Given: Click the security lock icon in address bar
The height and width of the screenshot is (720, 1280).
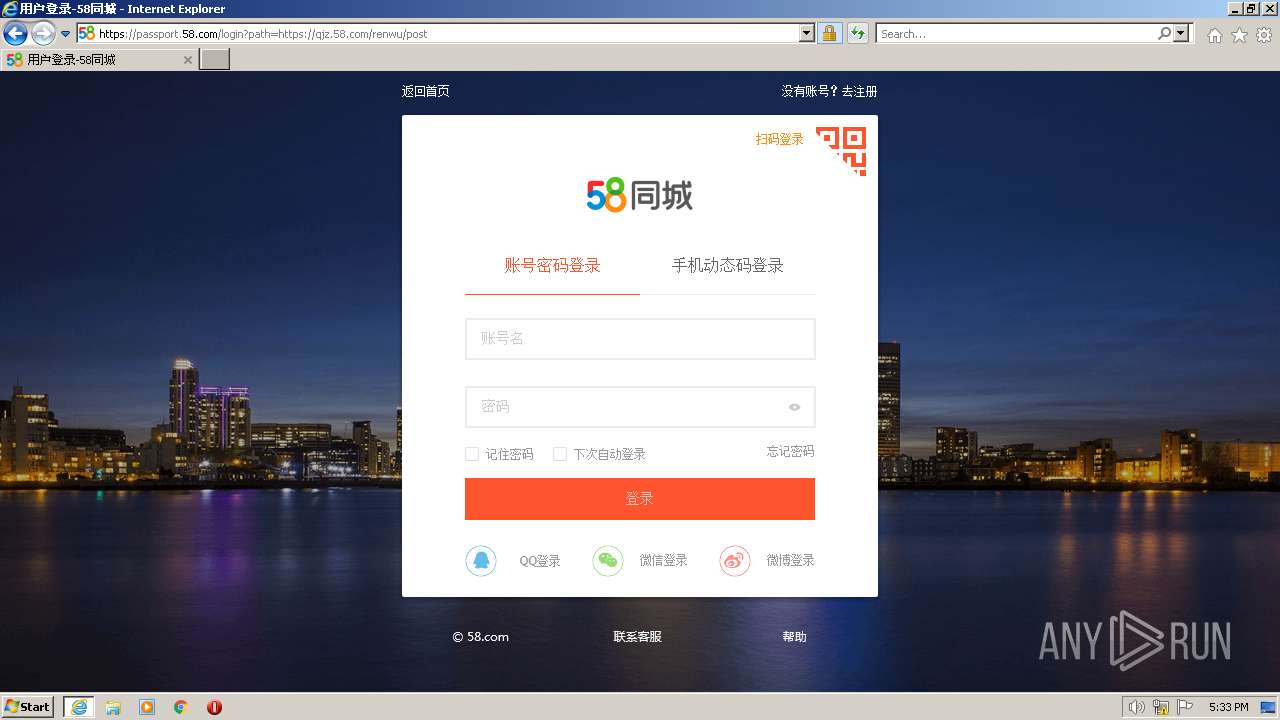Looking at the screenshot, I should 829,33.
